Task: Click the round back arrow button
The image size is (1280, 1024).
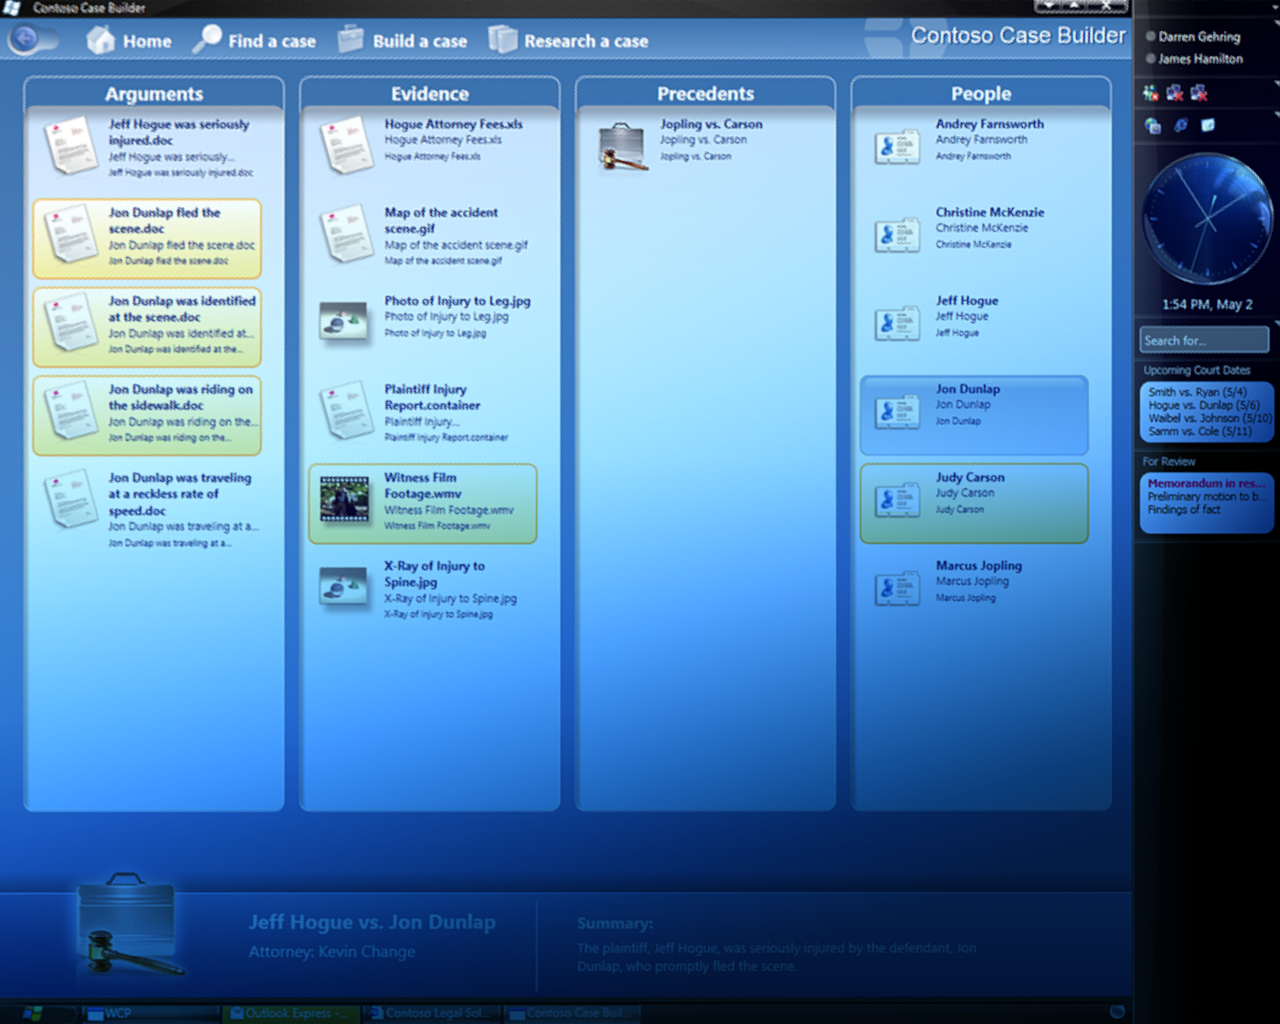Action: point(26,40)
